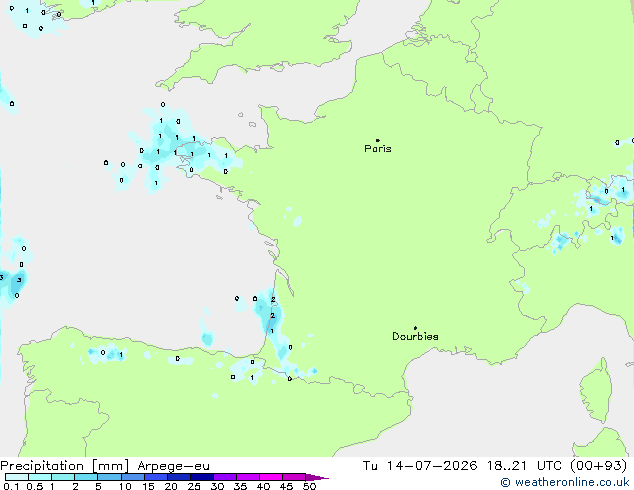Pick the 2–5 mm legend color swatch
This screenshot has width=634, height=490.
[86, 477]
